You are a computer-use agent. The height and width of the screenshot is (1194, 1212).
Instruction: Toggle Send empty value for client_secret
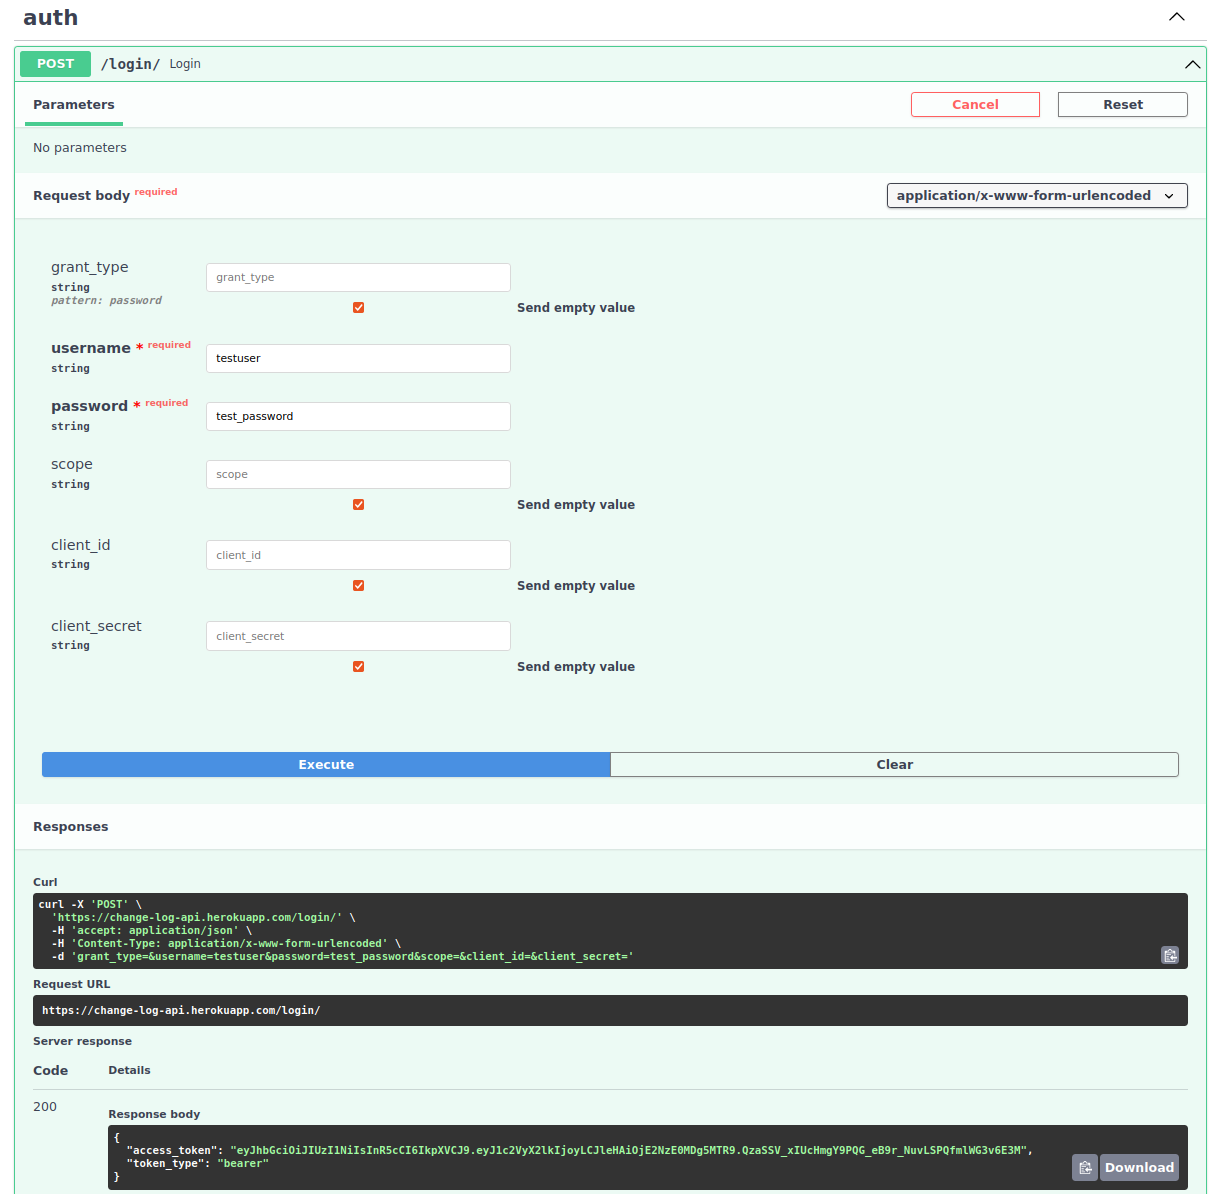click(x=358, y=666)
